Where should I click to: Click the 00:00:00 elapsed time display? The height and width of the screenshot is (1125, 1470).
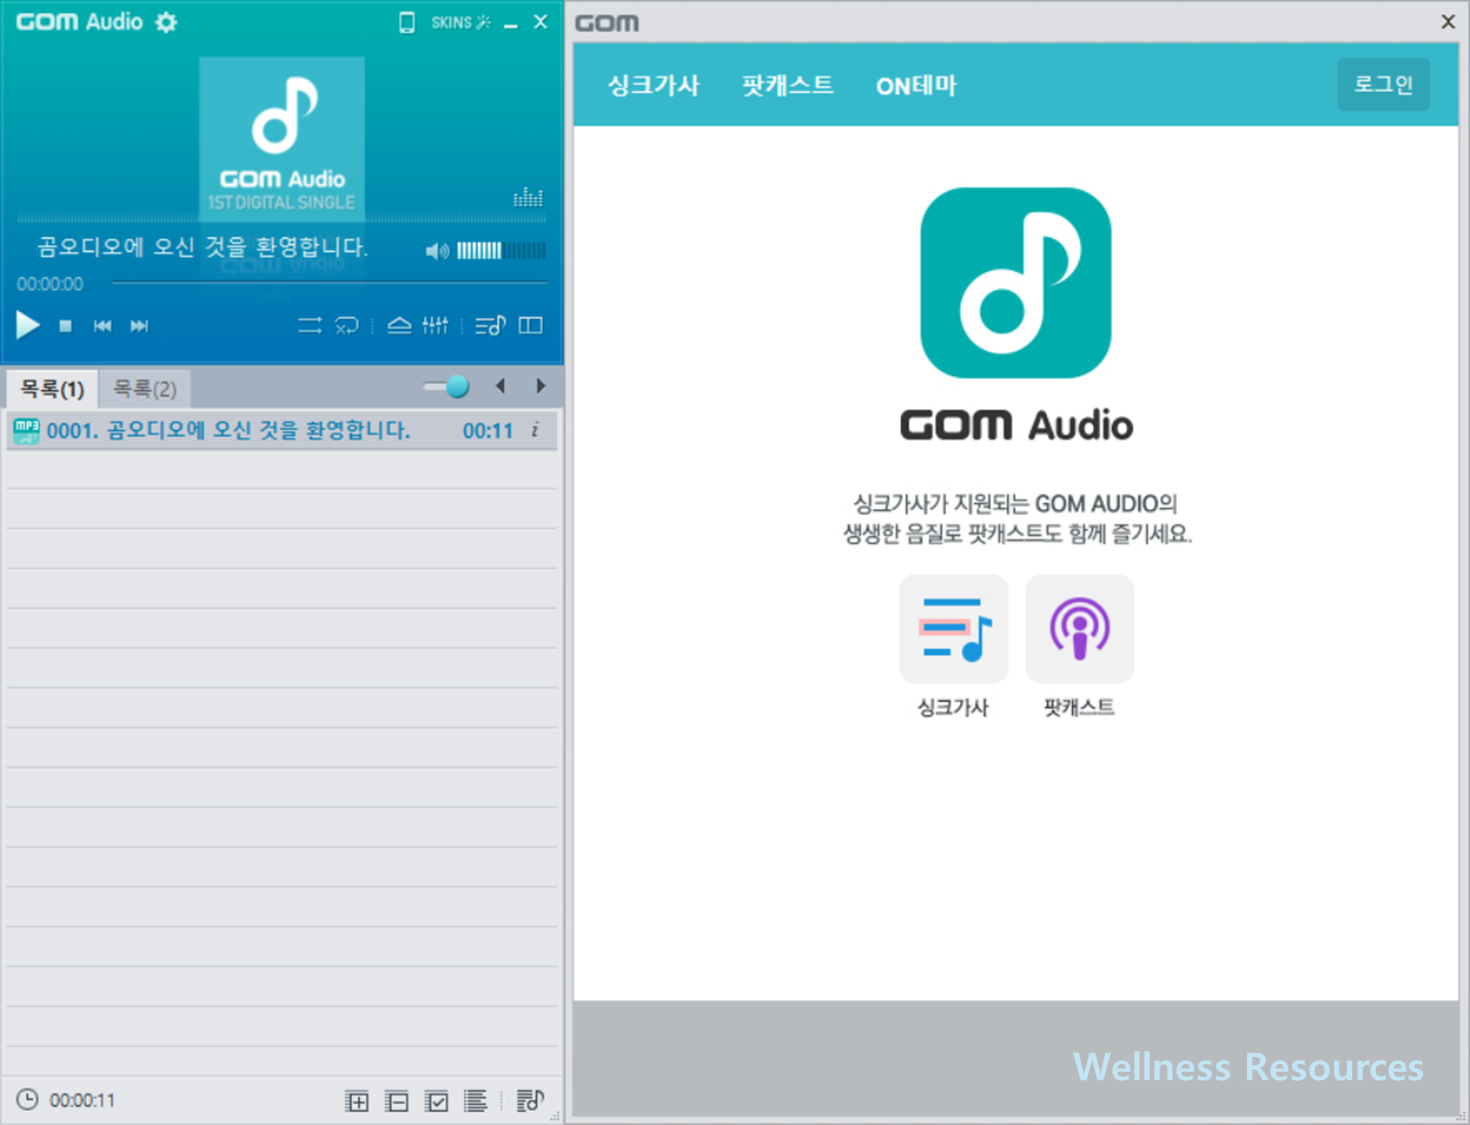coord(50,284)
